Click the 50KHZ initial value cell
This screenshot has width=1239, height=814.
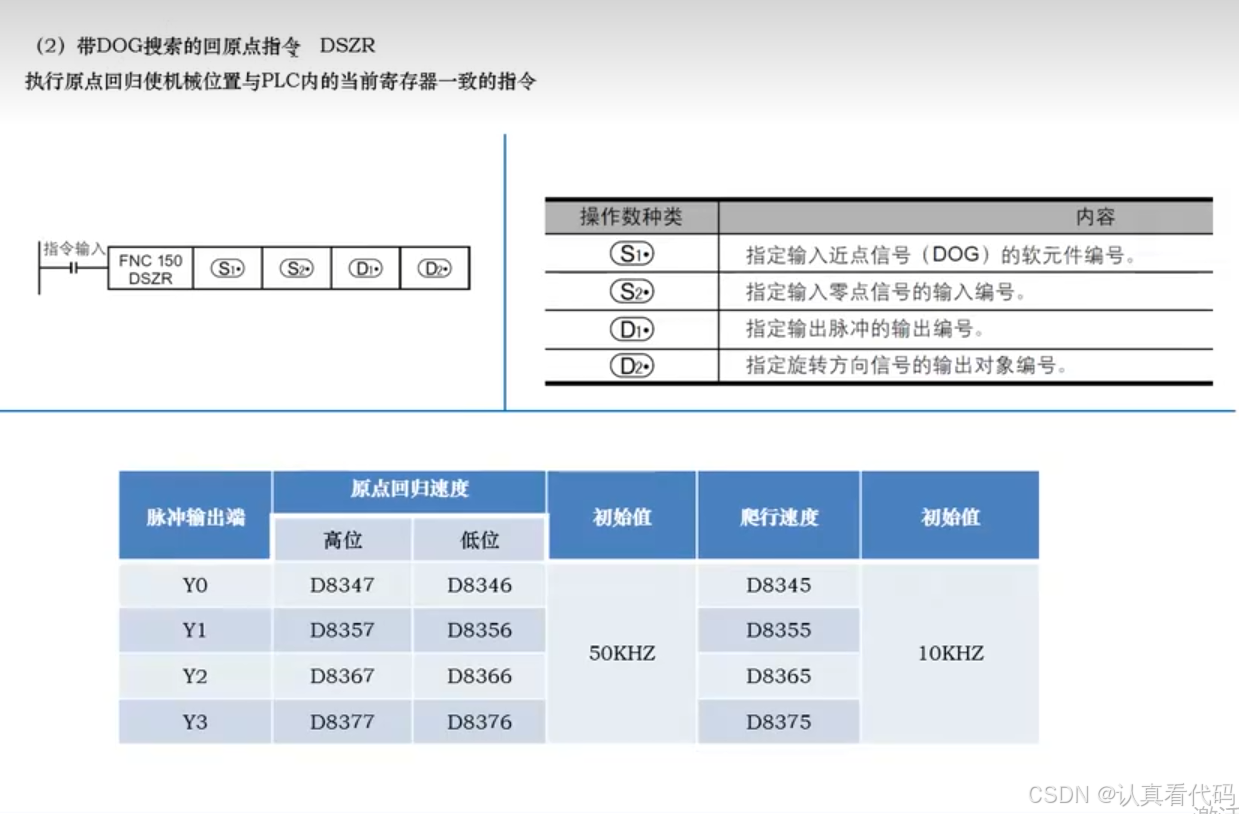622,653
